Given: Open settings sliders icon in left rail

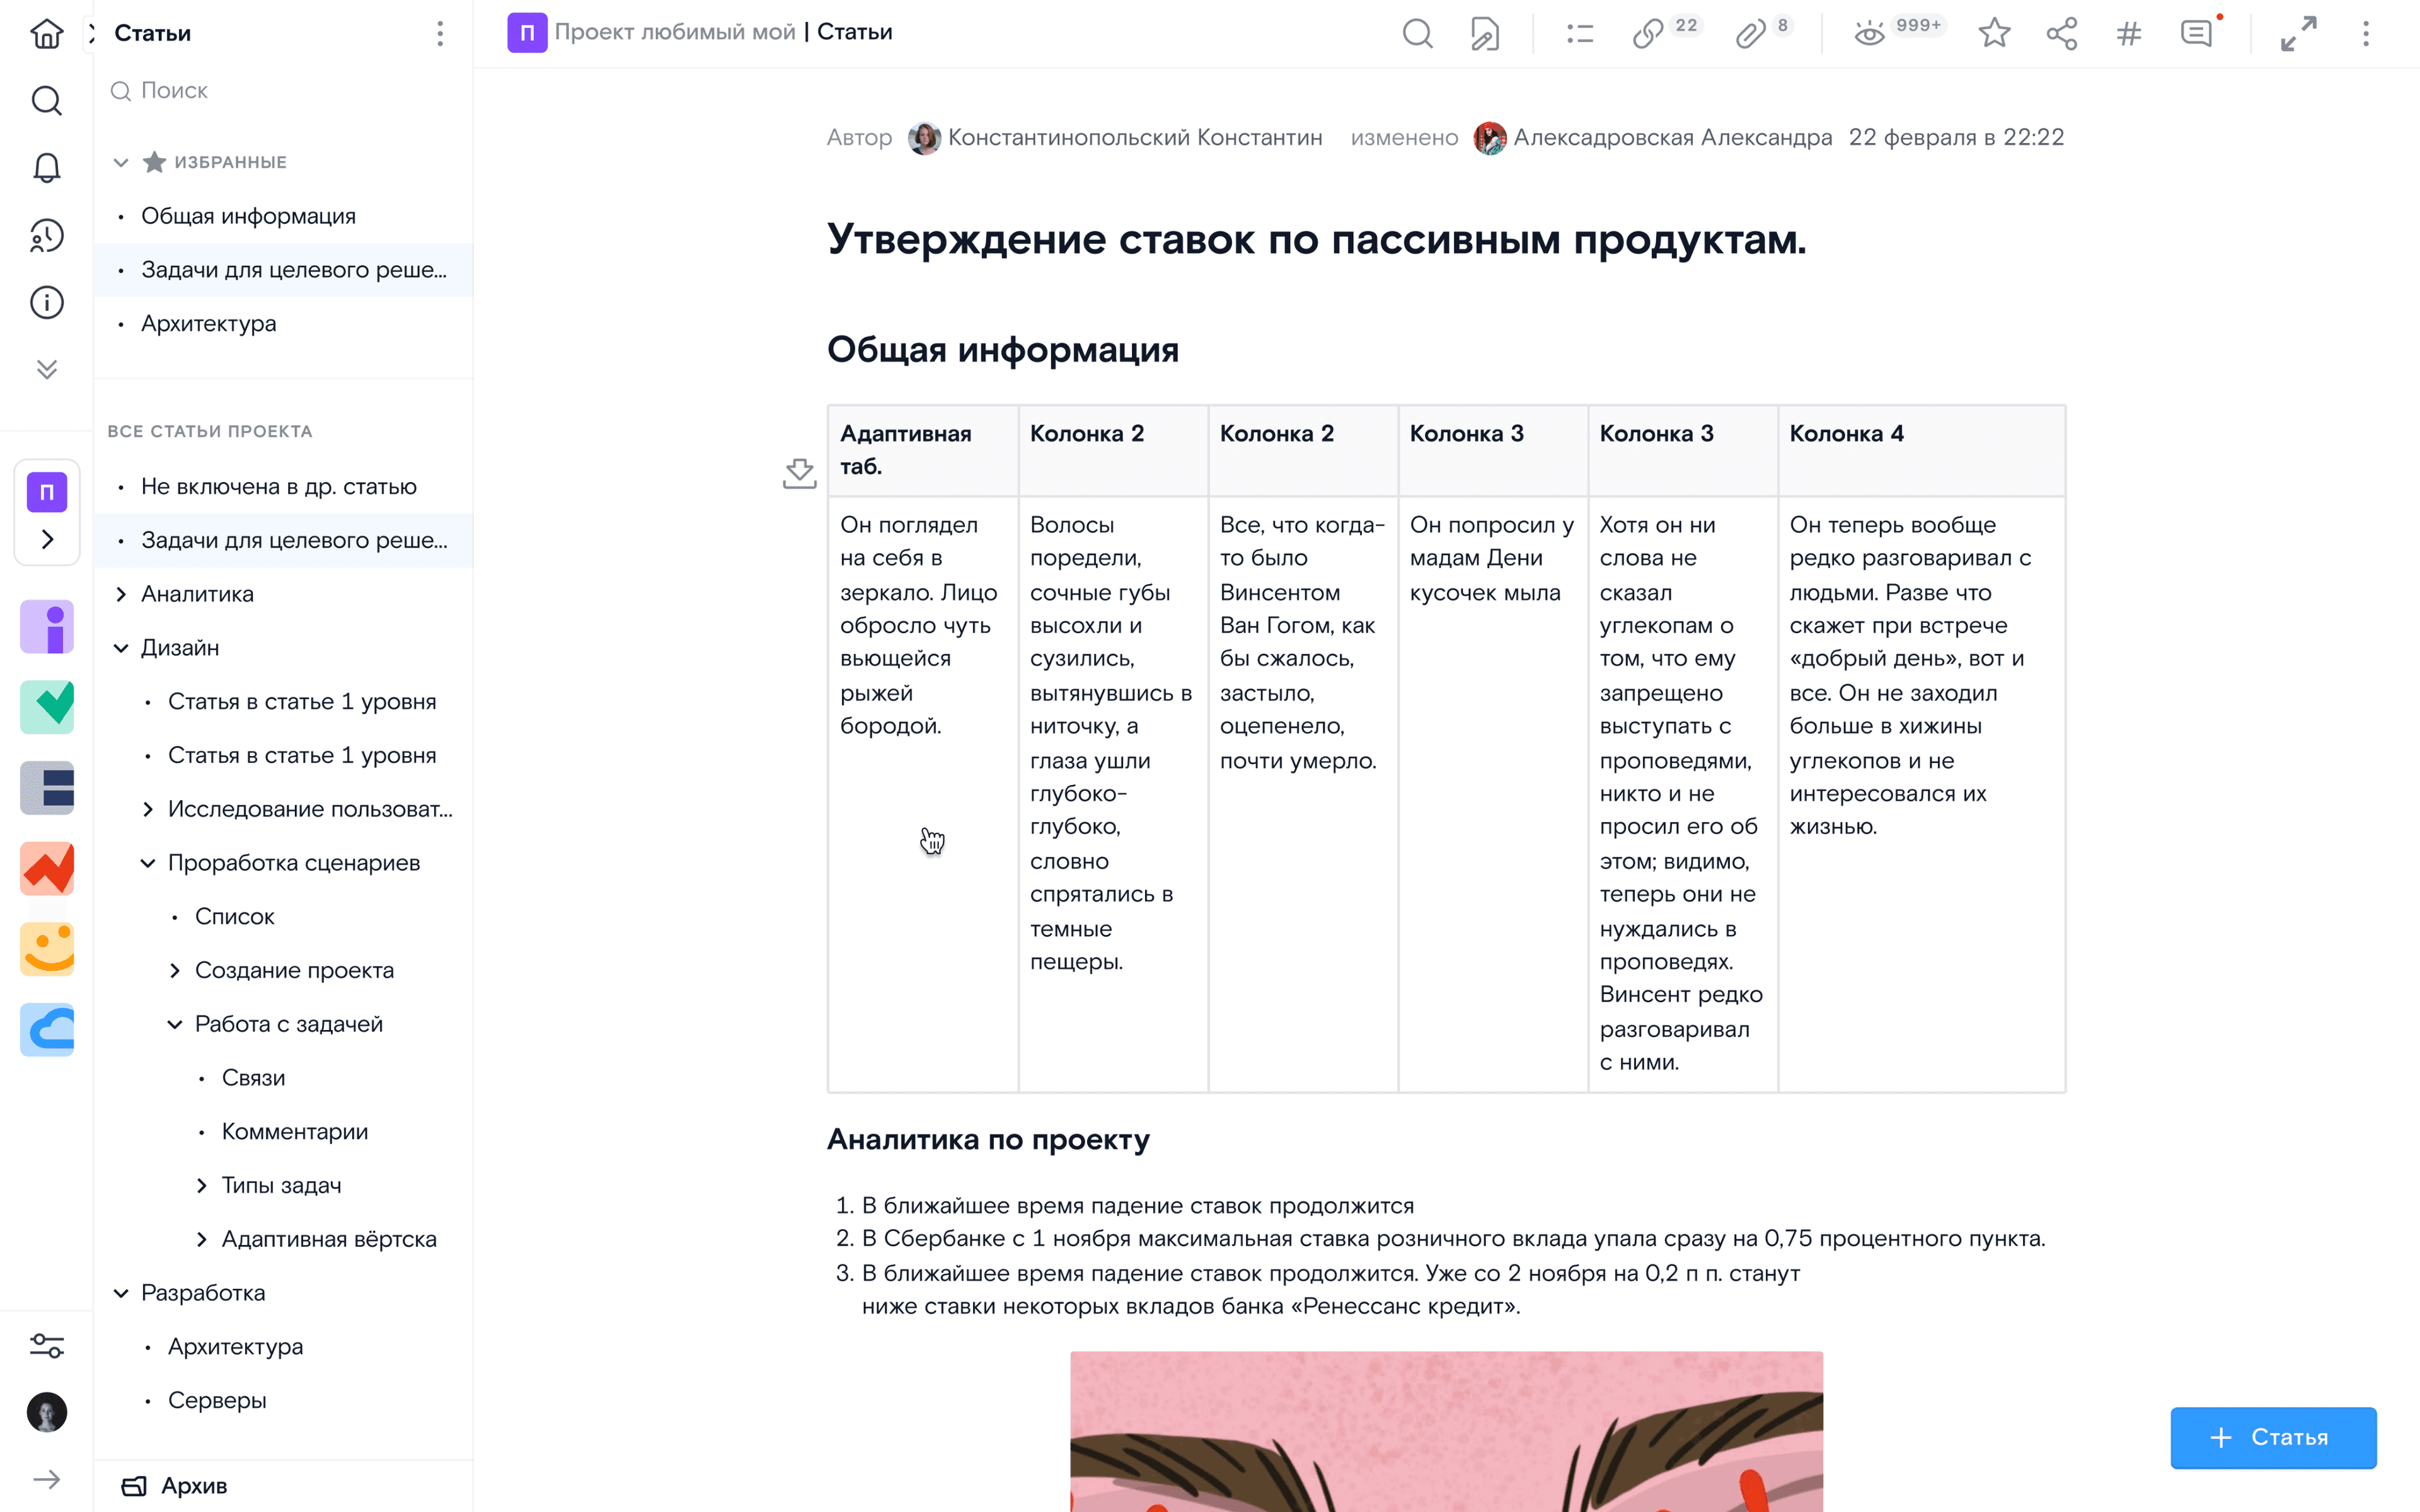Looking at the screenshot, I should pyautogui.click(x=47, y=1345).
